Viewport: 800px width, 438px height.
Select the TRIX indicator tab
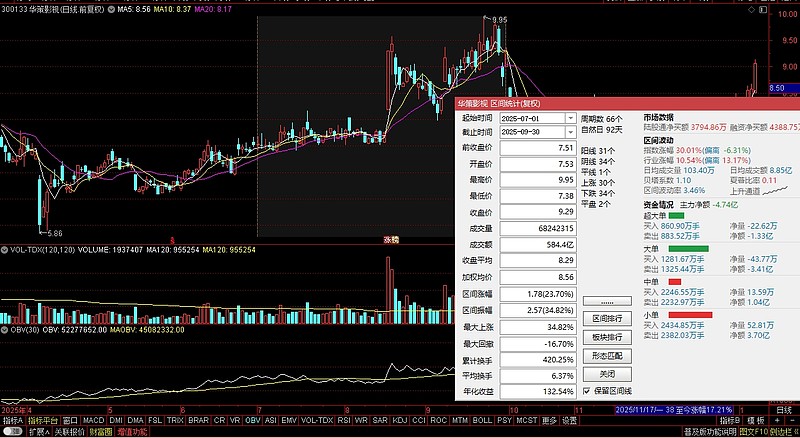[x=176, y=421]
